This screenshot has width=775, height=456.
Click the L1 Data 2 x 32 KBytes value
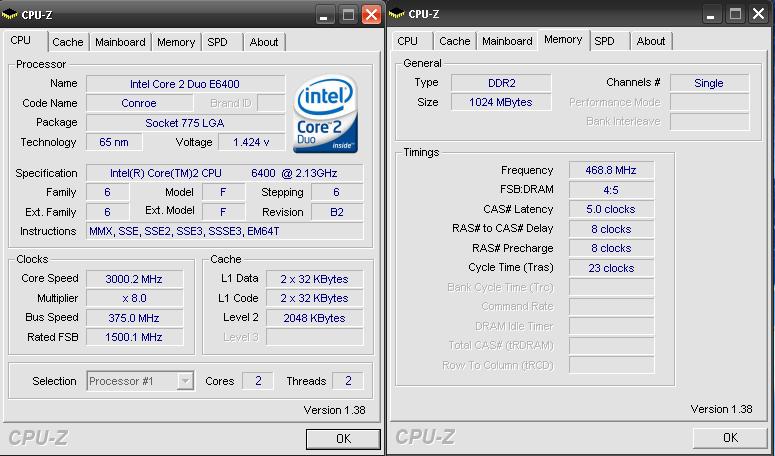(x=314, y=279)
